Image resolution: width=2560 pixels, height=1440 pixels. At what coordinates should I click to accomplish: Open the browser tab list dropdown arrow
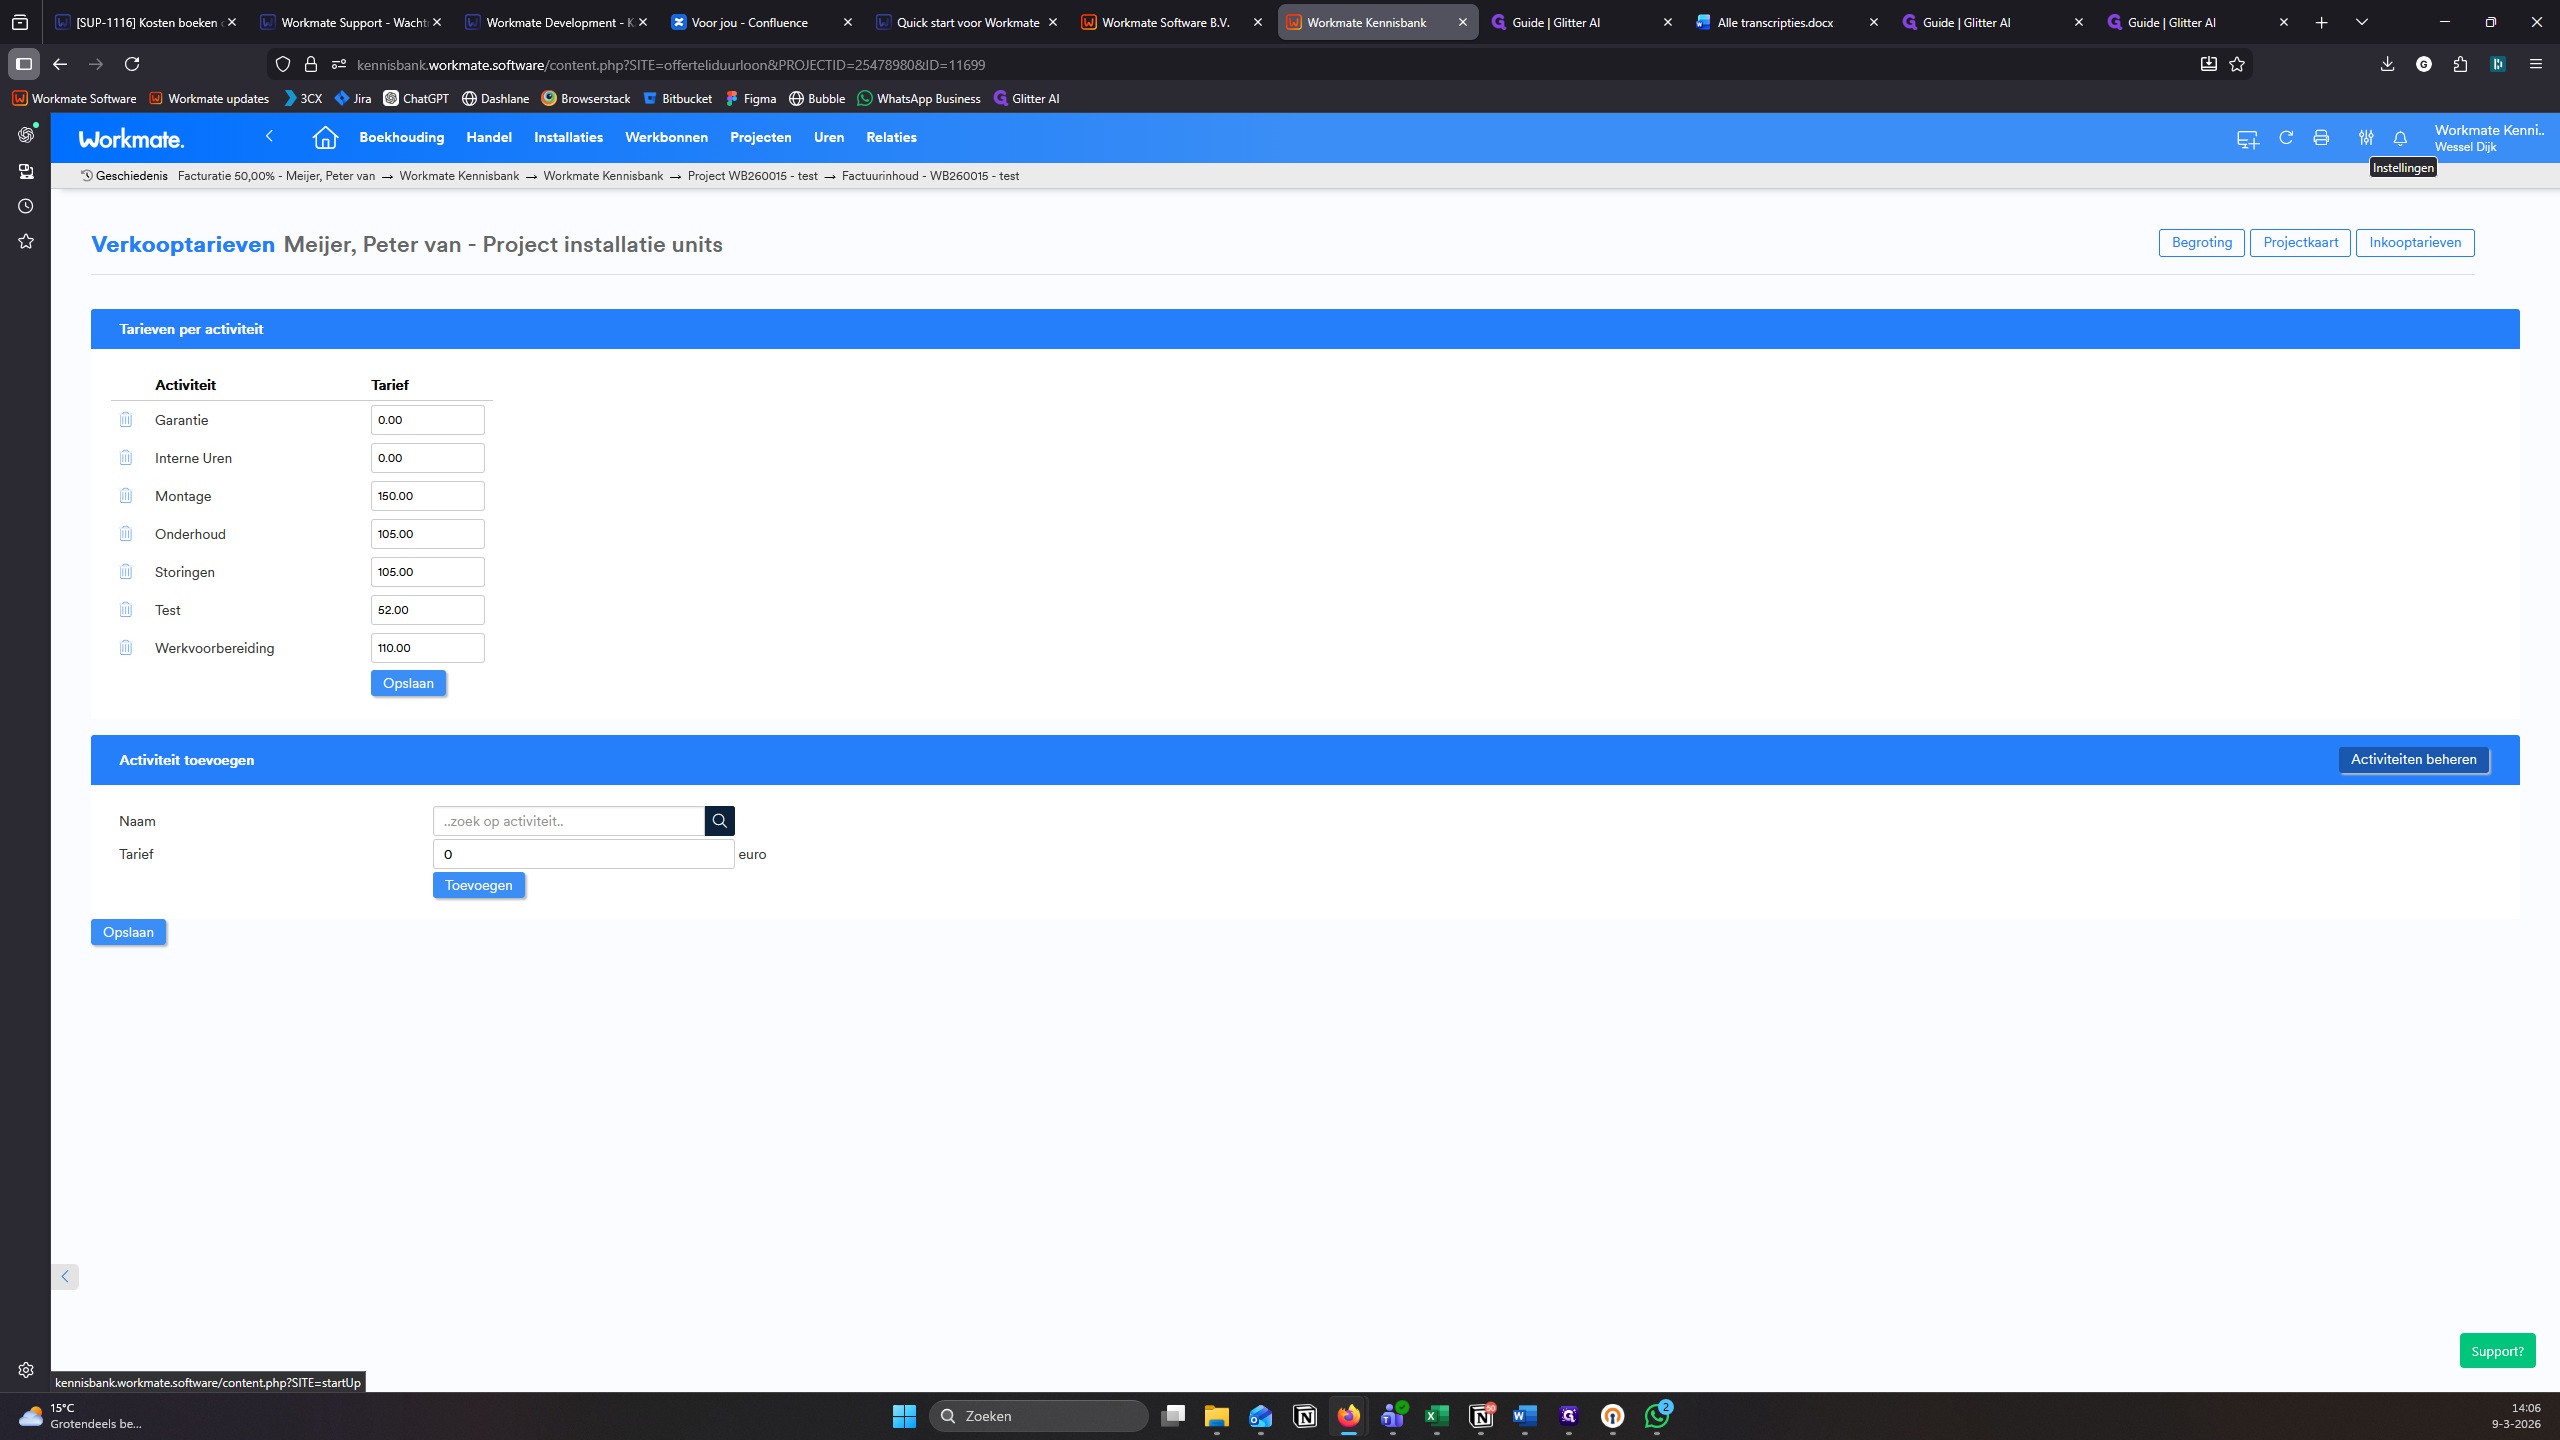[x=2362, y=22]
